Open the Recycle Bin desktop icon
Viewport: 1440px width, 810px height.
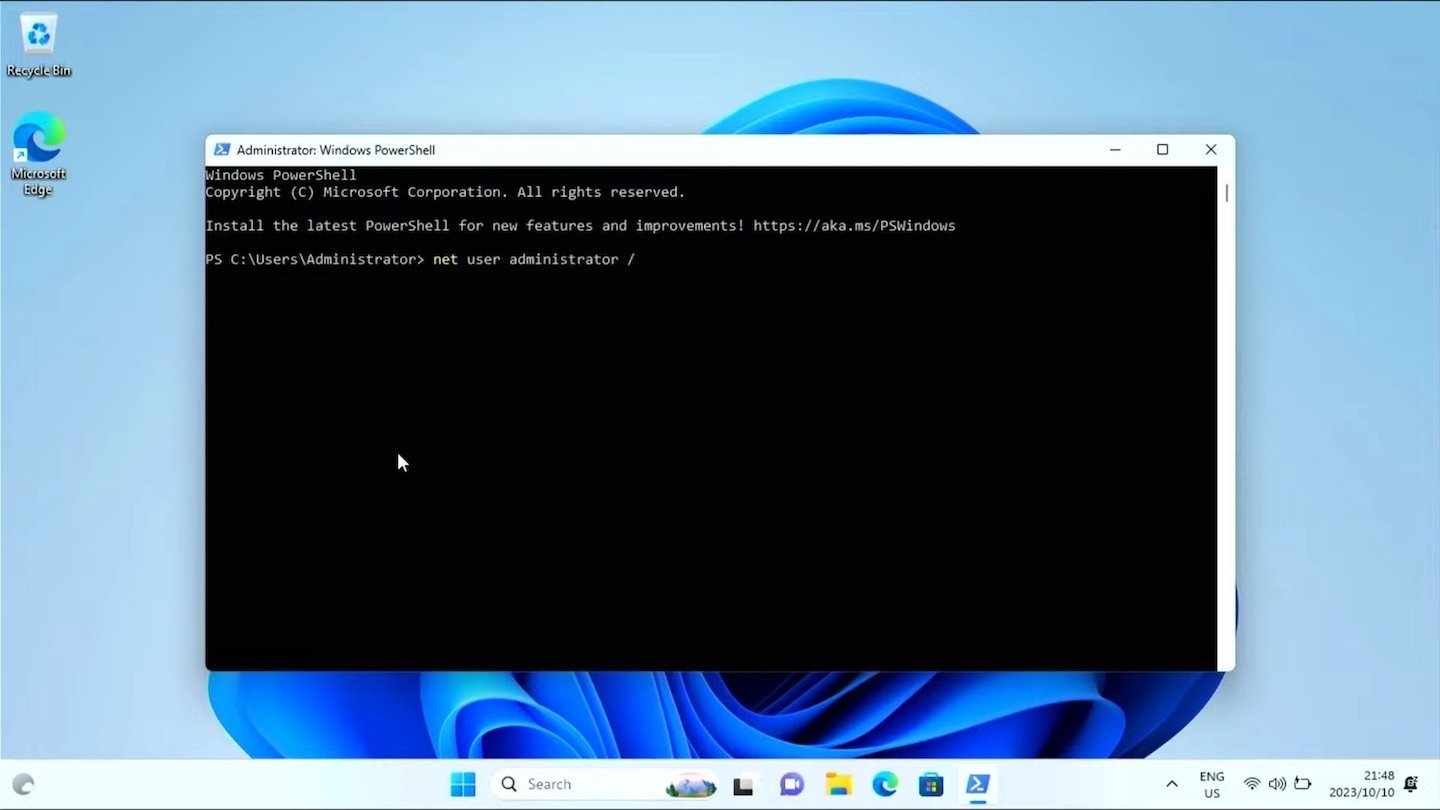(38, 46)
